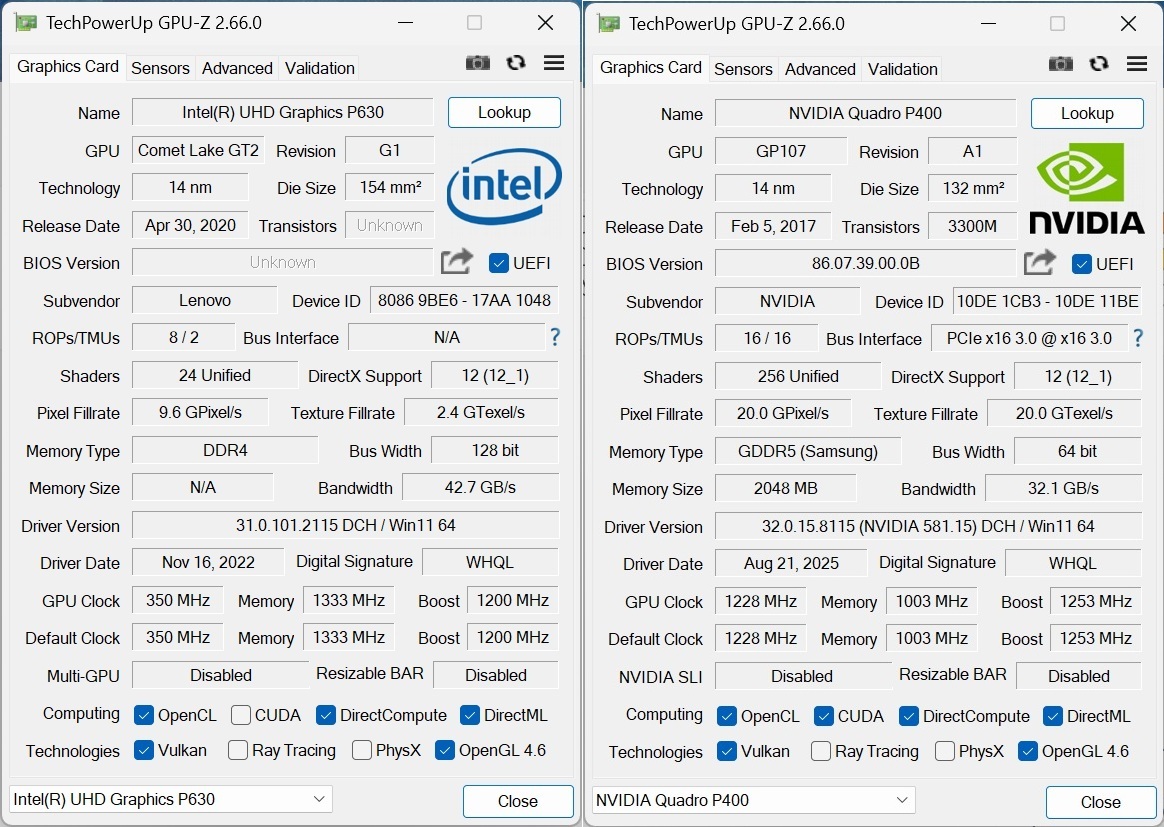Click 154 mm² die size field
The width and height of the screenshot is (1164, 827).
[x=390, y=187]
